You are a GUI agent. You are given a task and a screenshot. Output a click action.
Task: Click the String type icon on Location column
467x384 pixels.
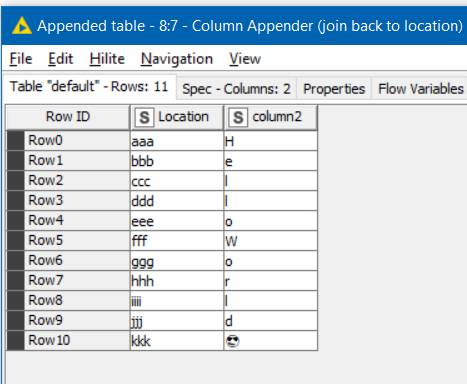pos(144,117)
